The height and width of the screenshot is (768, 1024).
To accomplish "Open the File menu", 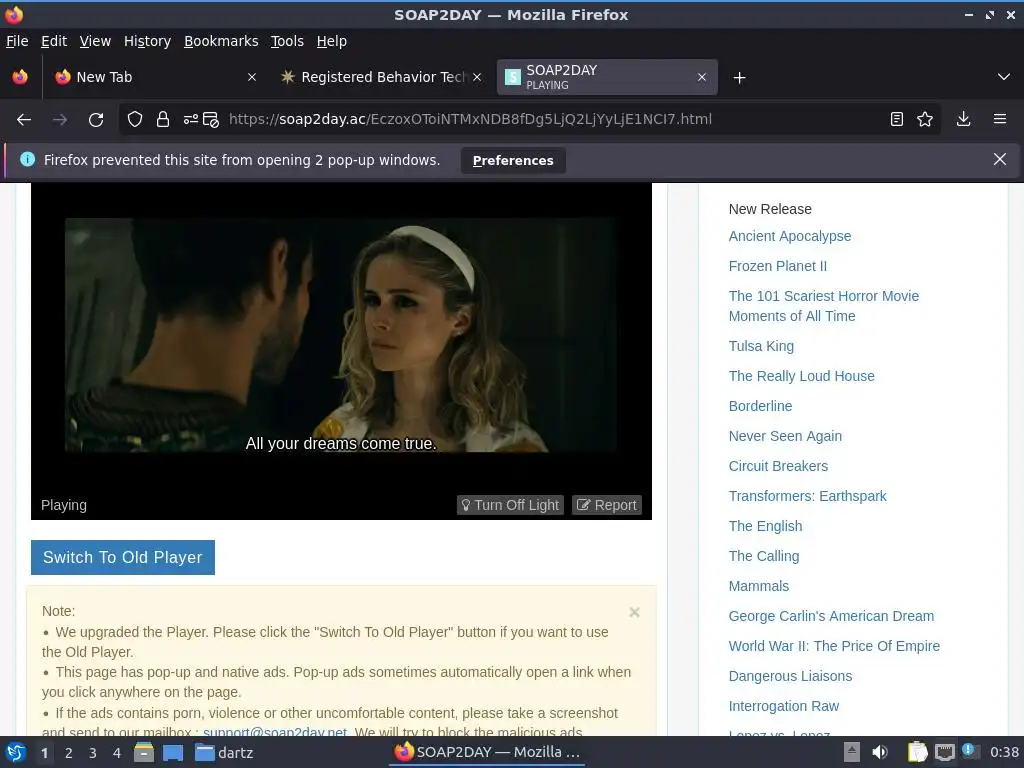I will [x=17, y=41].
